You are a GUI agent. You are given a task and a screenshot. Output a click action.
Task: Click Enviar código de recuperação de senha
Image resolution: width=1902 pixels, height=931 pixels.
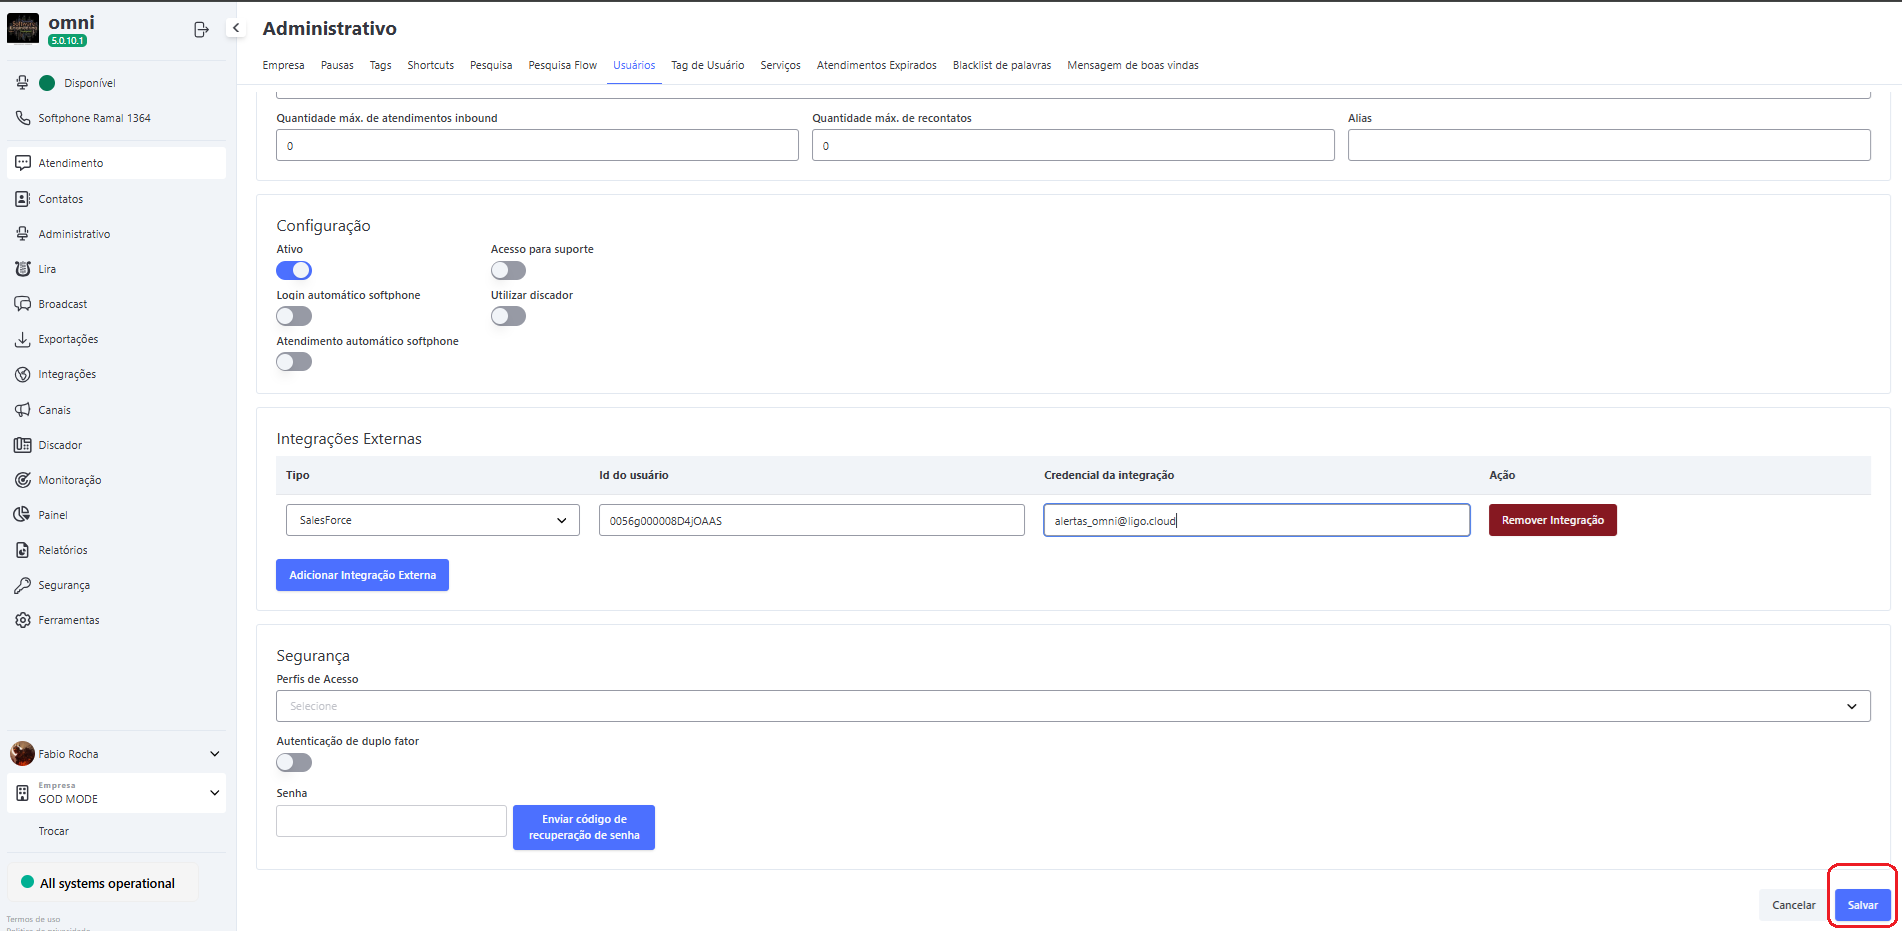click(x=584, y=827)
